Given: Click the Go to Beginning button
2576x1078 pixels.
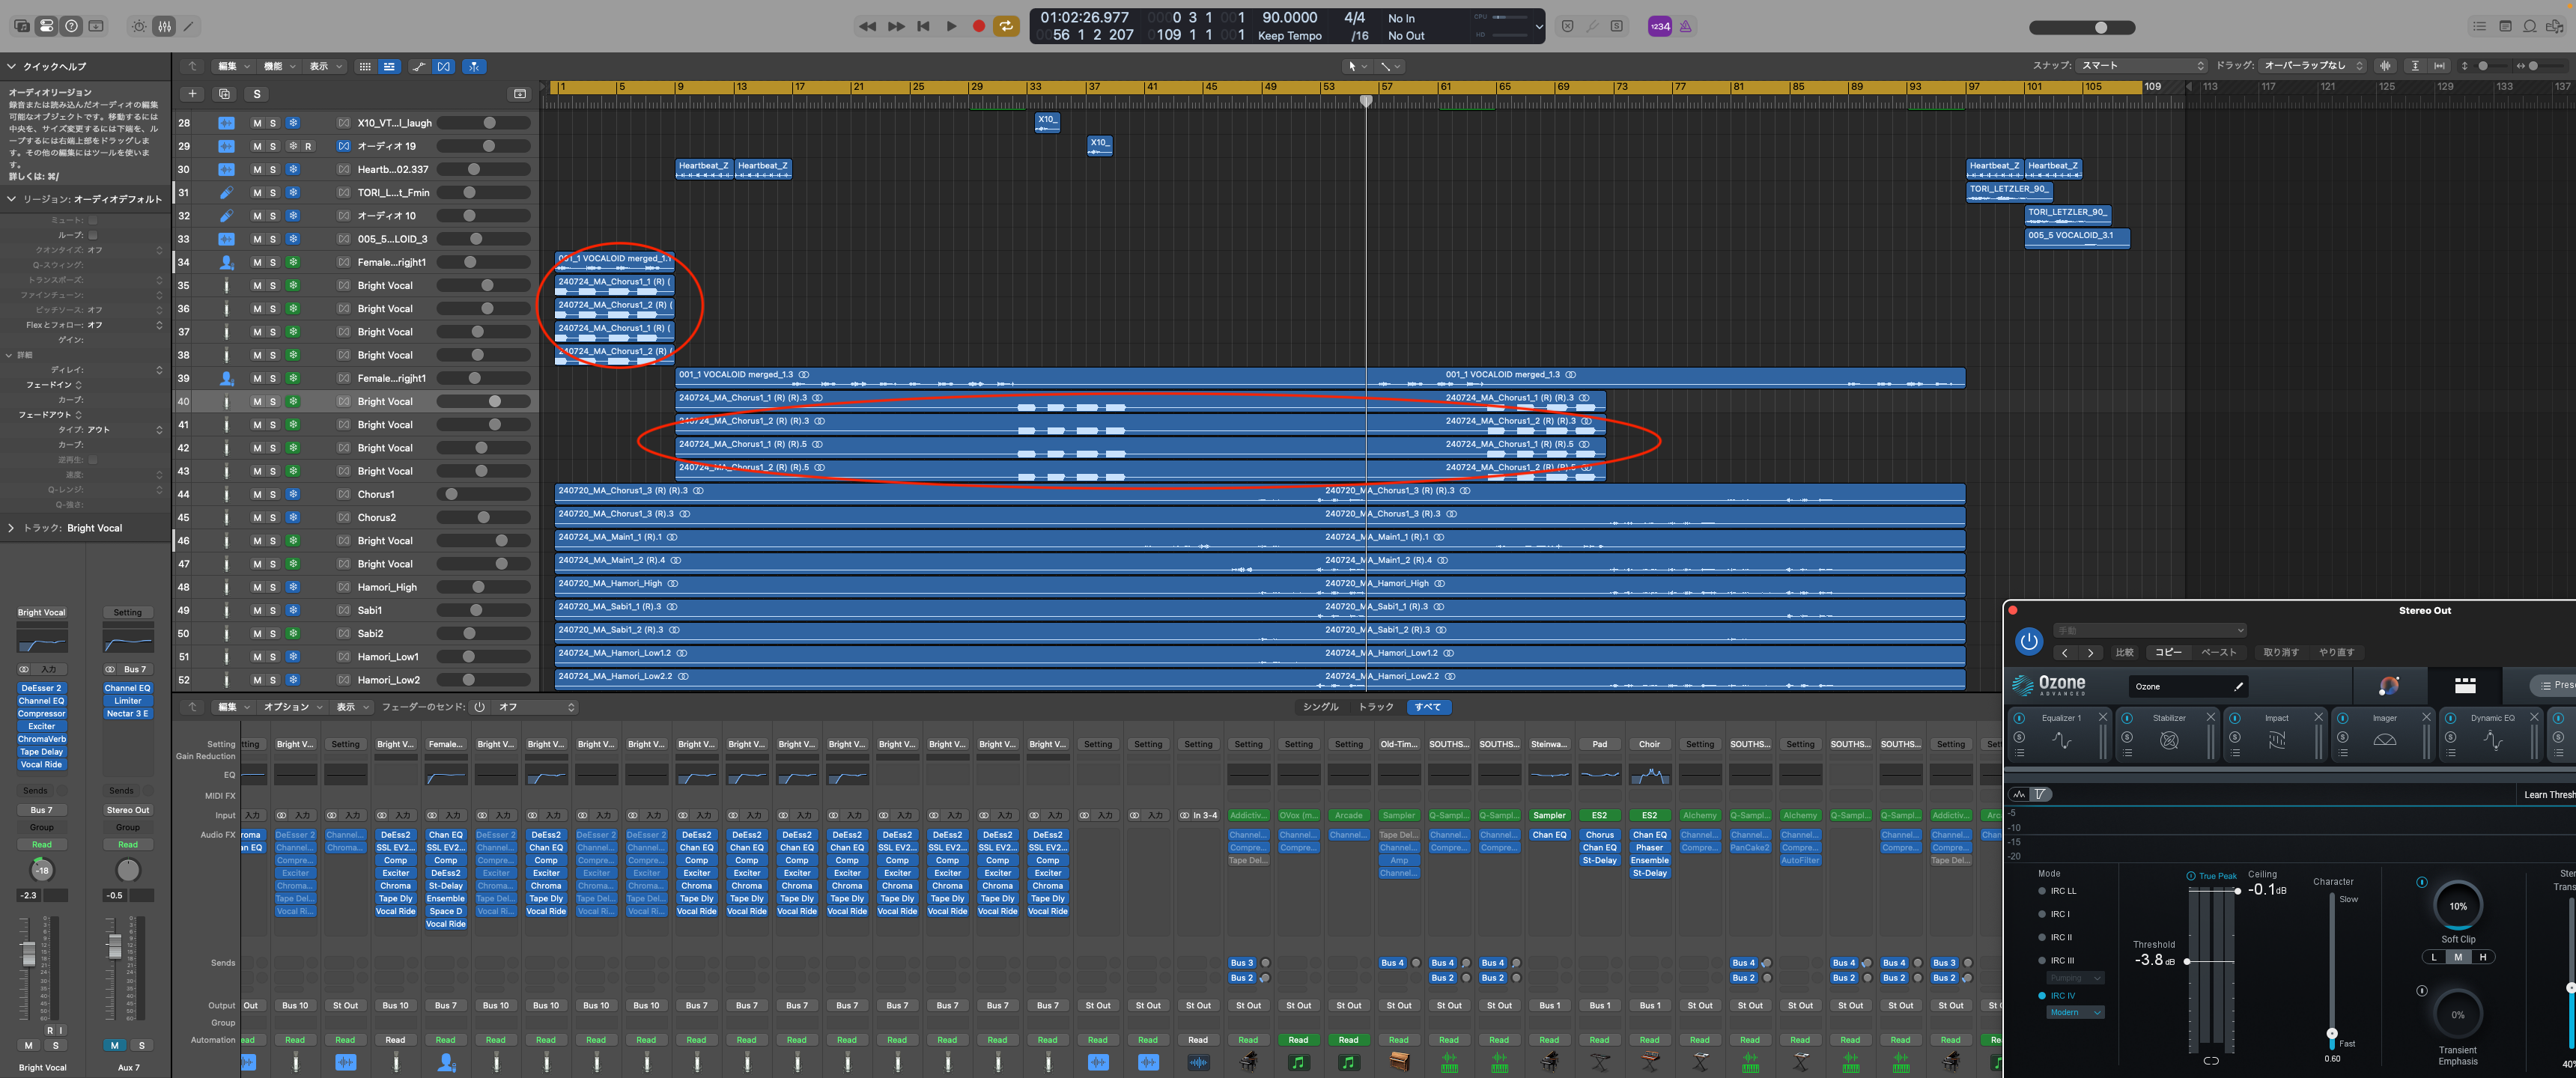Looking at the screenshot, I should coord(923,26).
